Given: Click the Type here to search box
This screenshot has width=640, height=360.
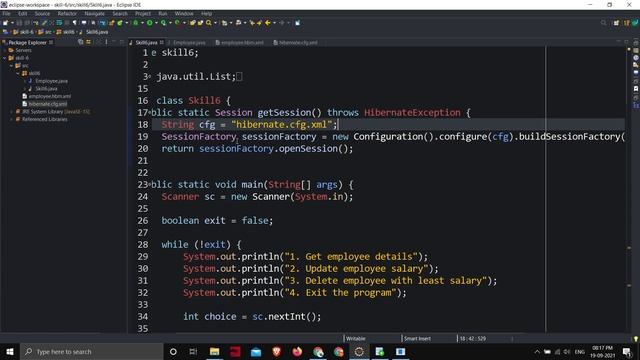Looking at the screenshot, I should pos(91,351).
